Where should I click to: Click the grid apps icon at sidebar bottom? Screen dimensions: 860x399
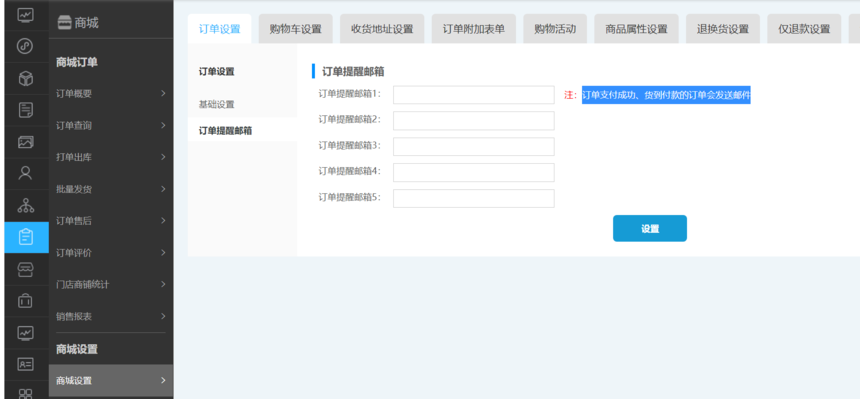click(26, 394)
